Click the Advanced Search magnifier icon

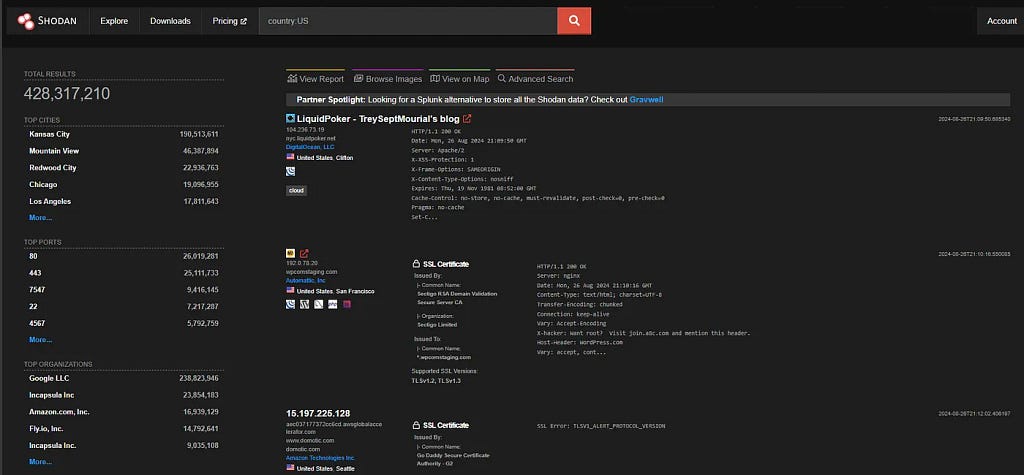click(502, 78)
